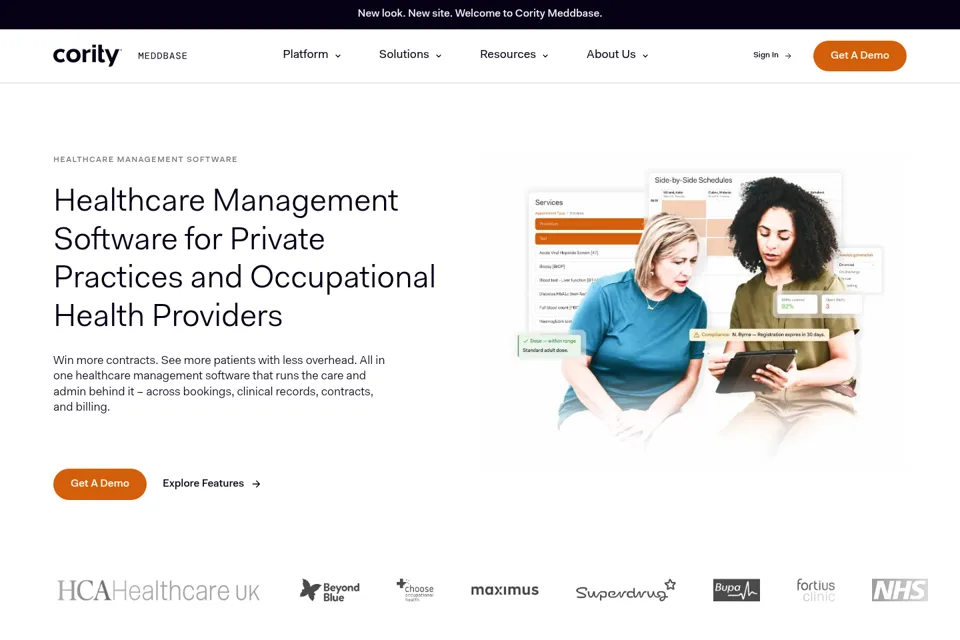The image size is (960, 640).
Task: Click the header Get A Demo button
Action: pos(860,56)
